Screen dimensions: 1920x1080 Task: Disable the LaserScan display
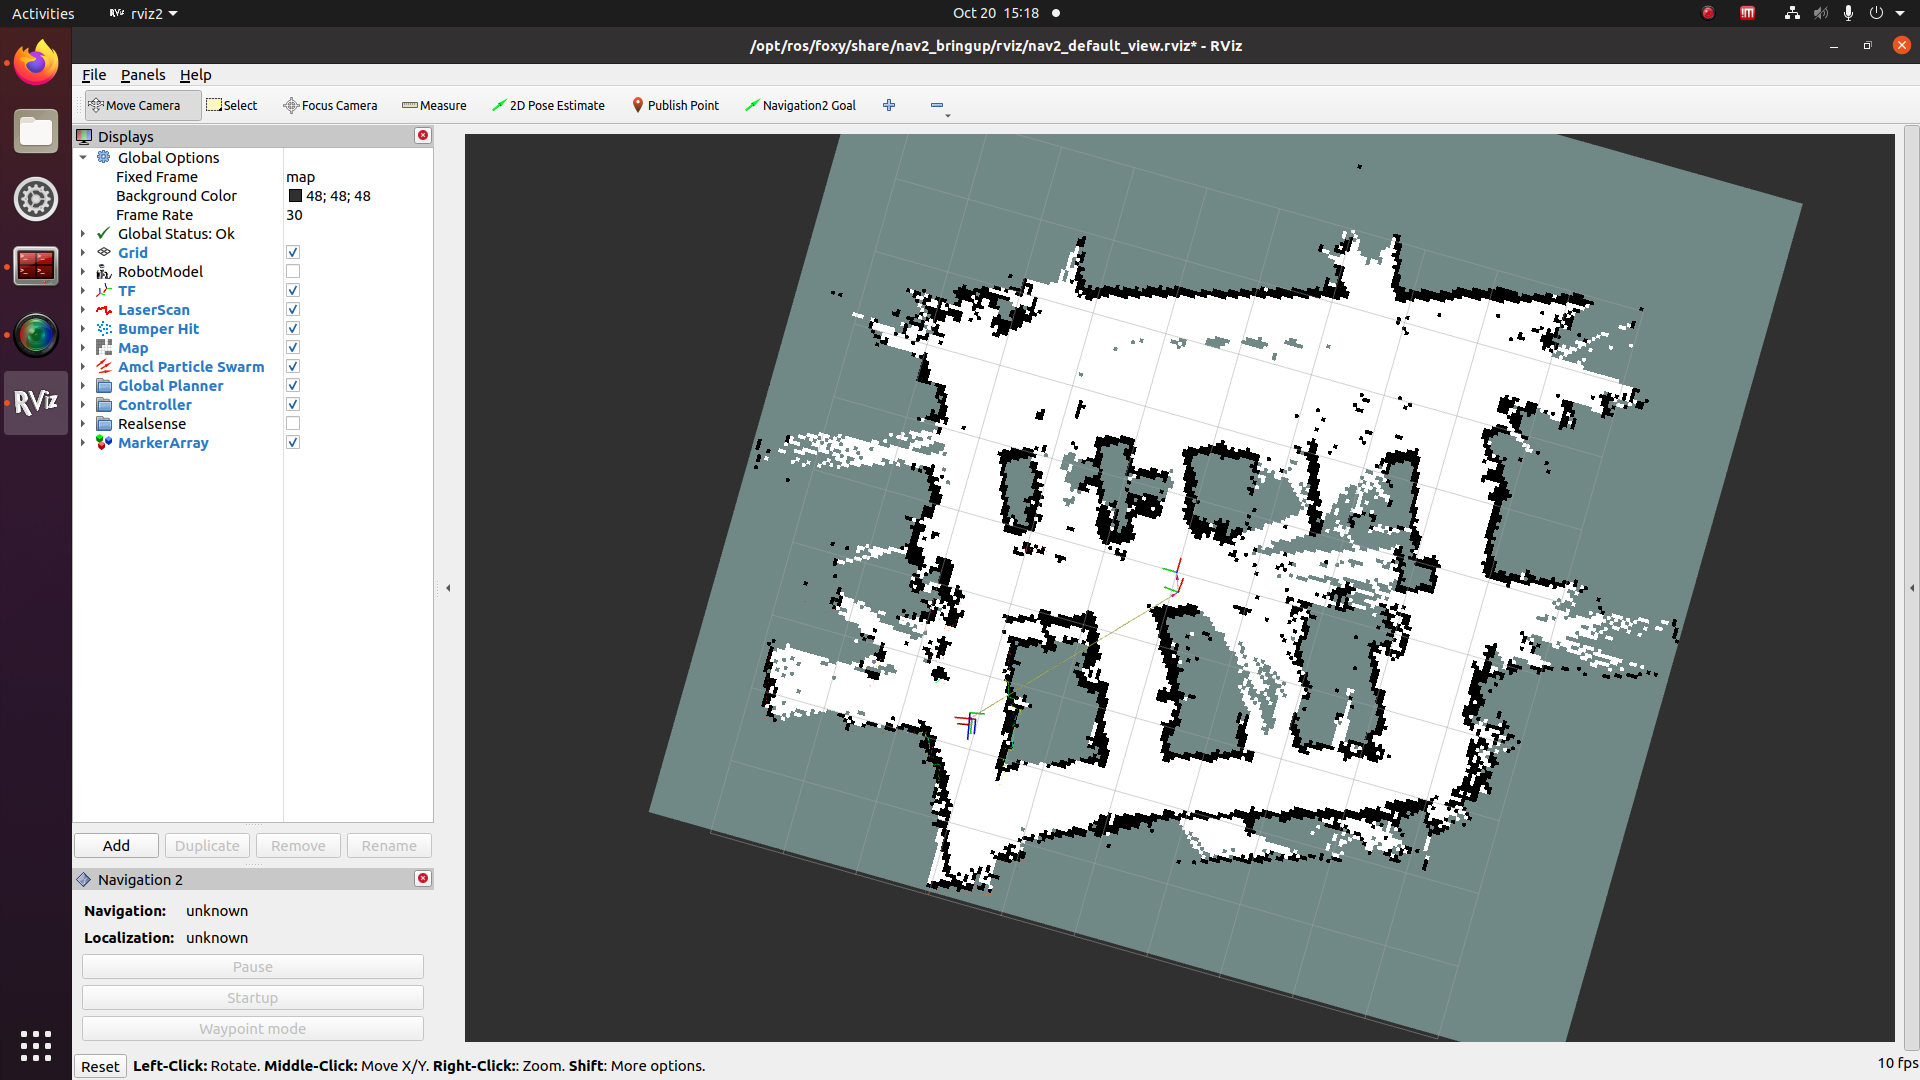293,309
